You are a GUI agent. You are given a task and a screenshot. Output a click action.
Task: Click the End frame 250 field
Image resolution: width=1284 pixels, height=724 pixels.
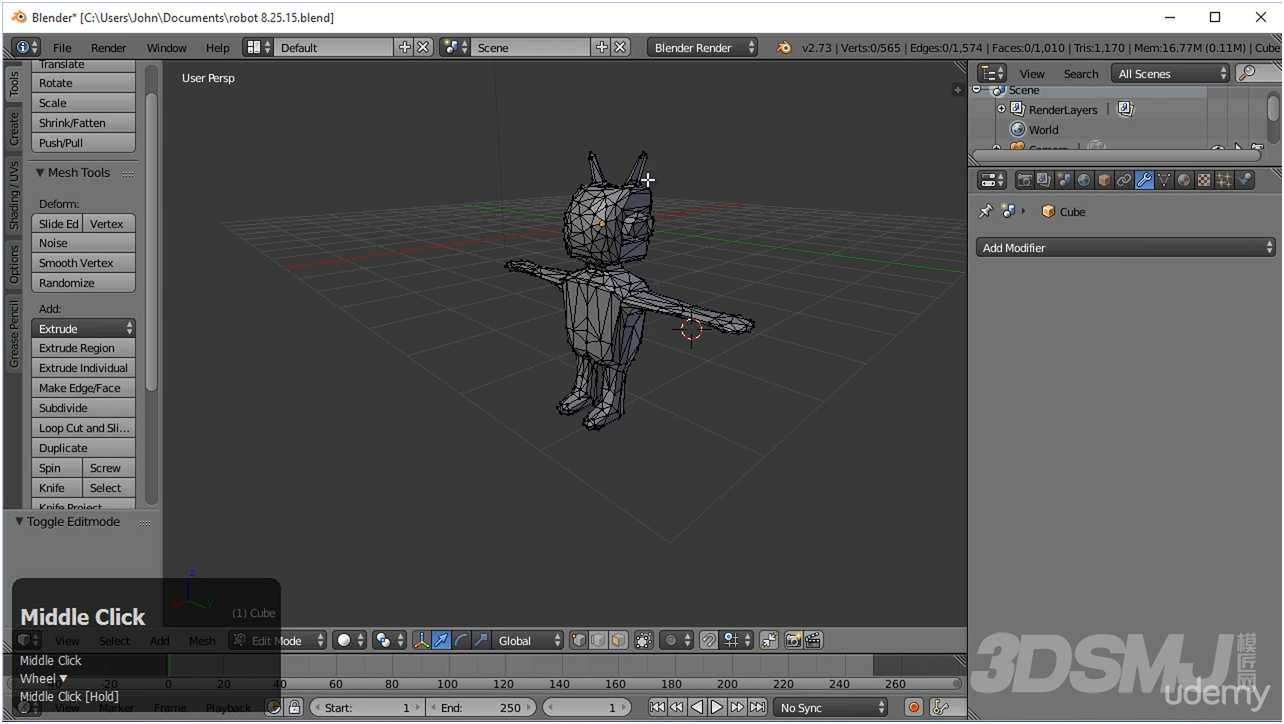point(481,707)
